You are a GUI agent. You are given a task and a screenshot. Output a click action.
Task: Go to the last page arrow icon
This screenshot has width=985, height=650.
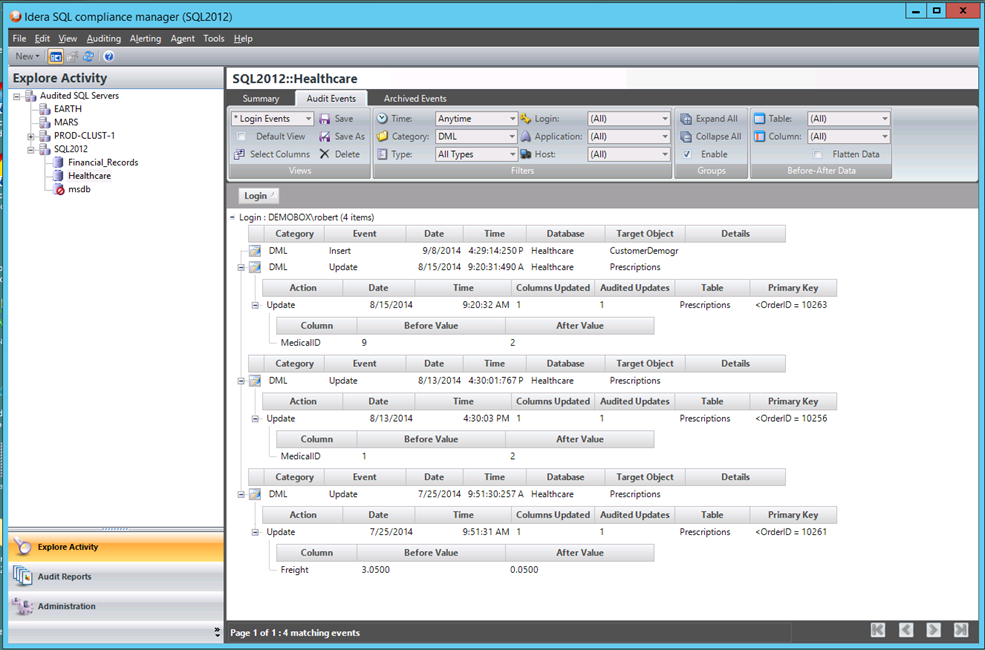pyautogui.click(x=961, y=630)
